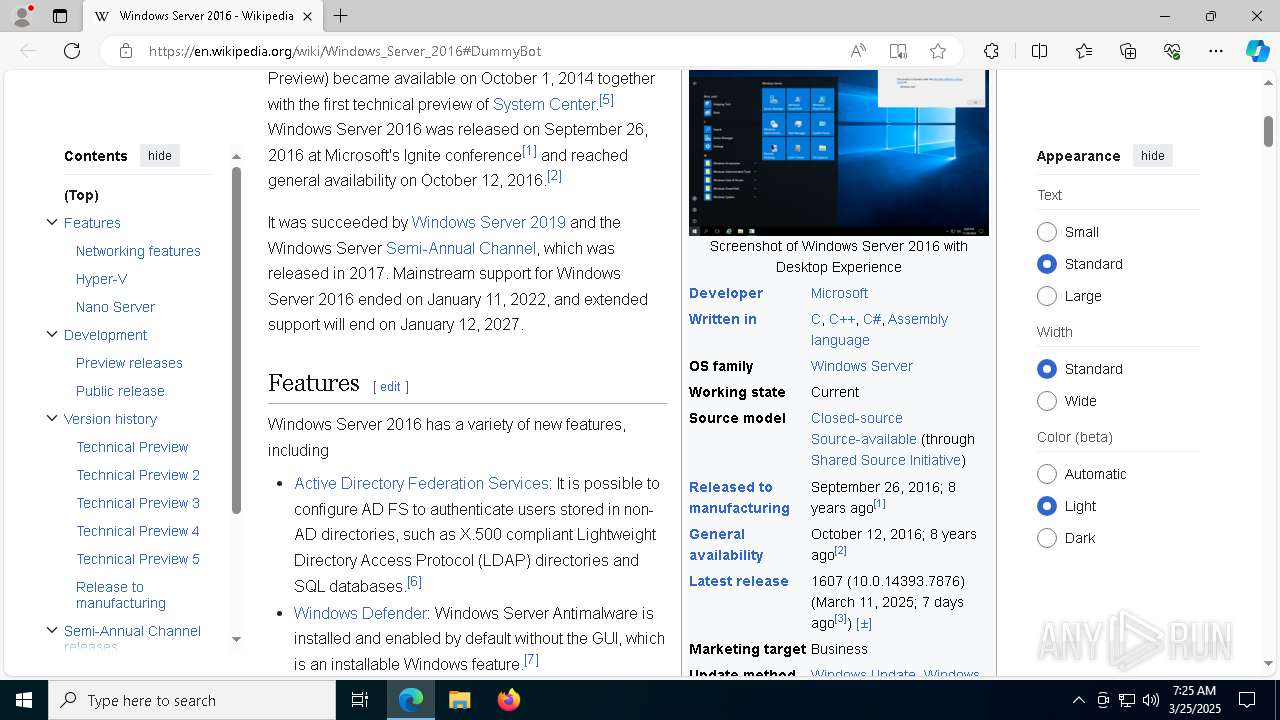The width and height of the screenshot is (1280, 720).
Task: Open the Microsoft developer link in infobox
Action: coord(839,293)
